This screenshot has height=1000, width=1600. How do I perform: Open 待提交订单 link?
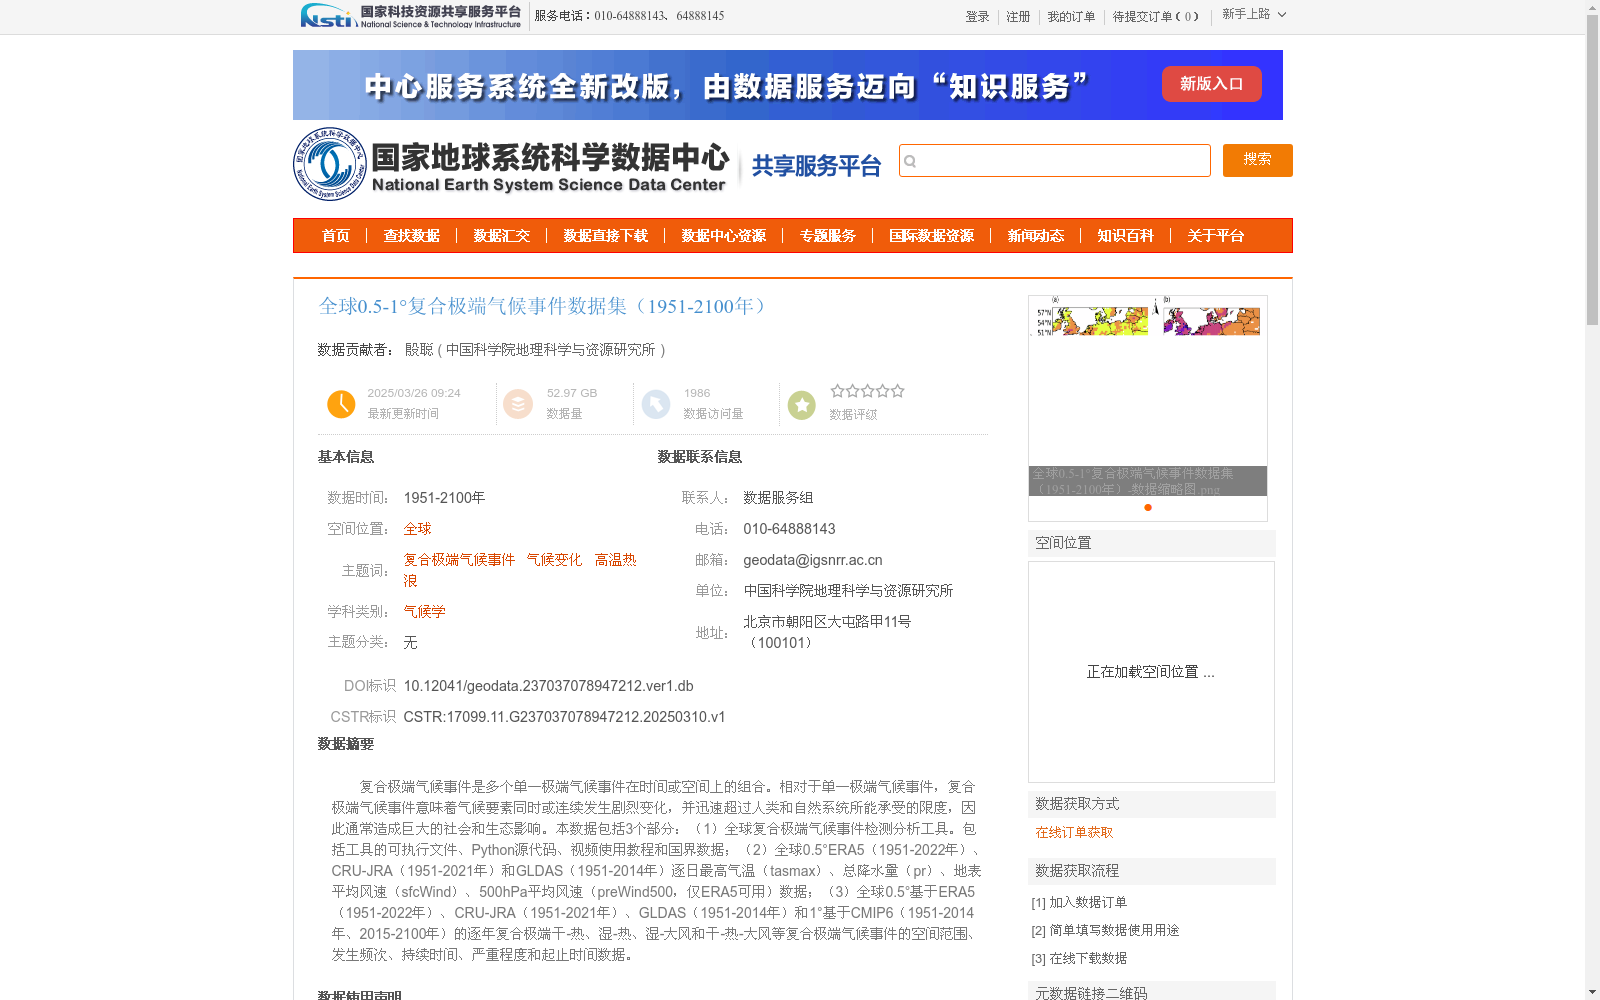tap(1156, 17)
